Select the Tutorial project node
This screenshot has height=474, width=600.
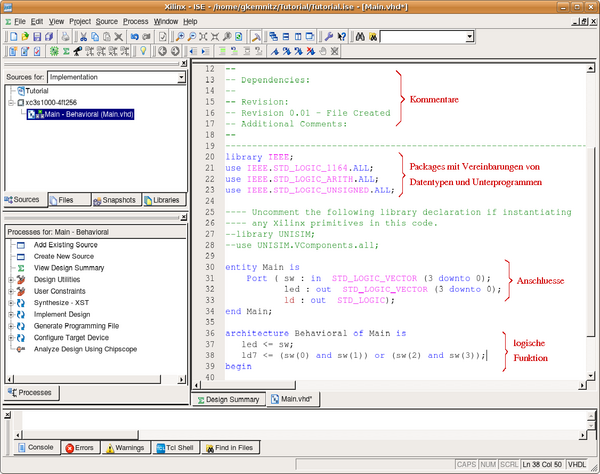pyautogui.click(x=37, y=91)
